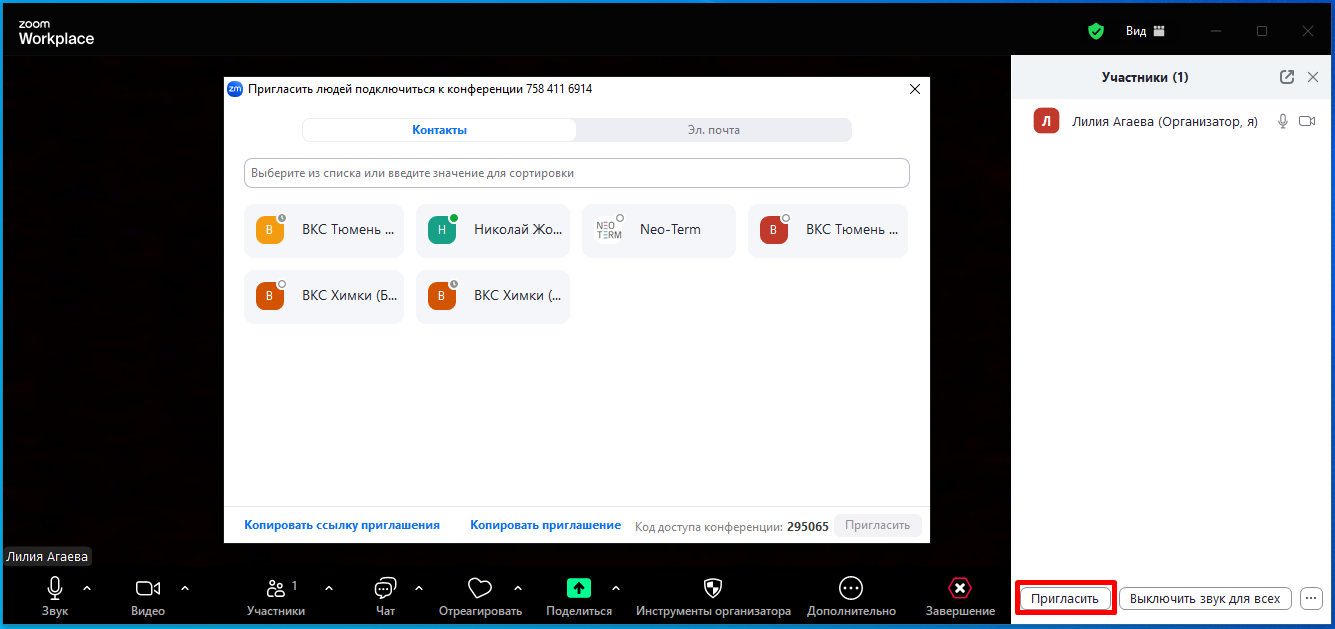Open the Участники panel from the toolbar
This screenshot has width=1335, height=629.
(x=276, y=596)
